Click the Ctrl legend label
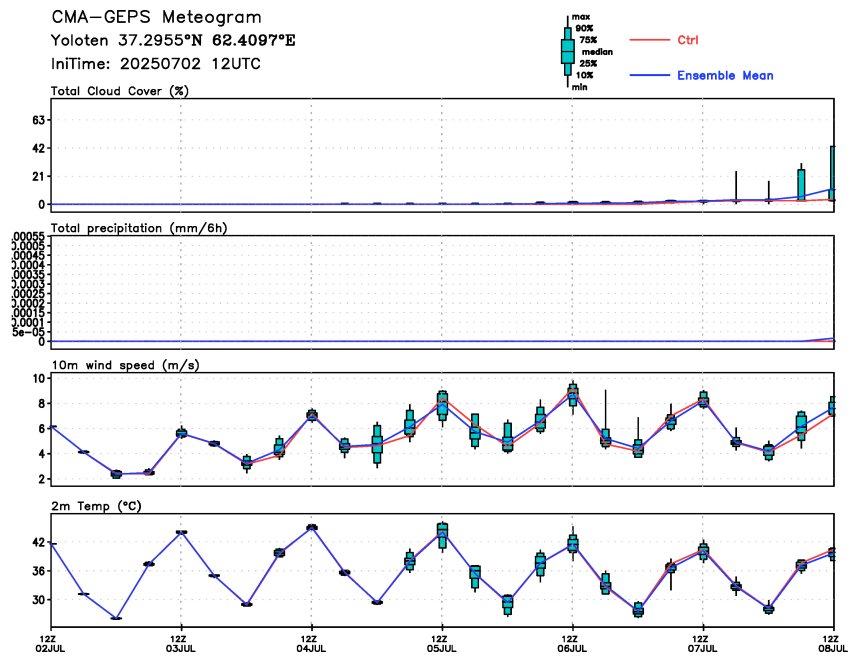The width and height of the screenshot is (858, 664). coord(688,40)
